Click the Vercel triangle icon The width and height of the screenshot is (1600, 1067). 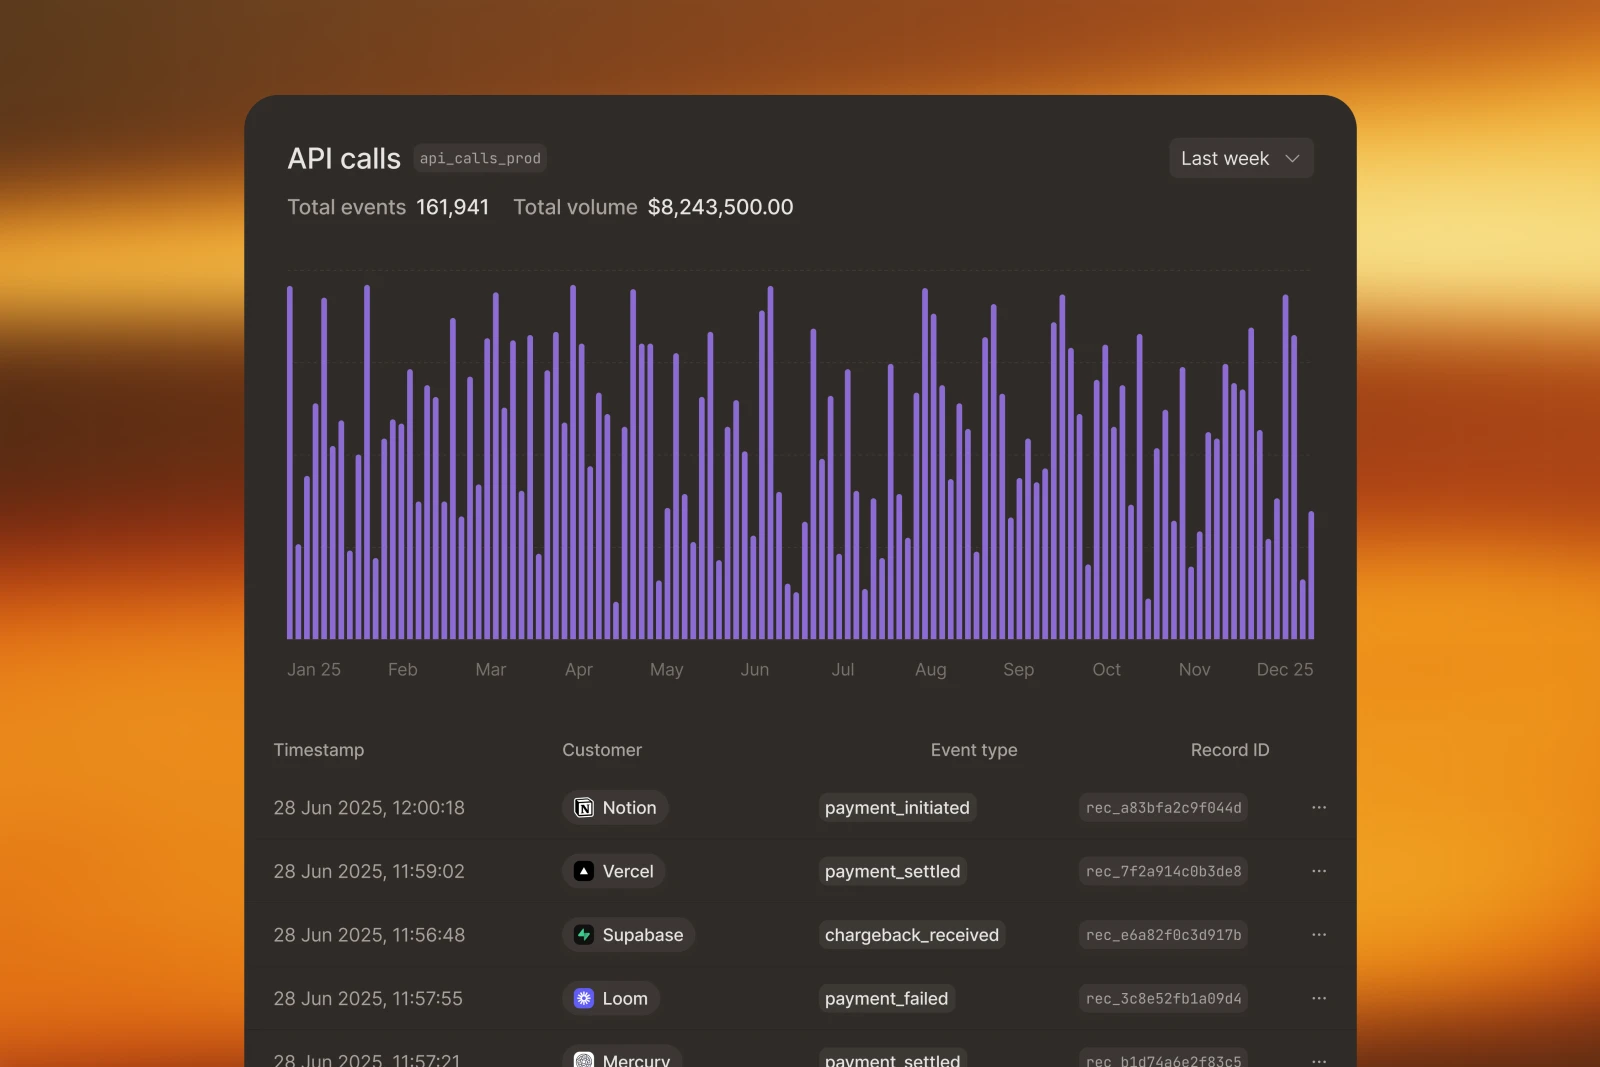(x=584, y=871)
